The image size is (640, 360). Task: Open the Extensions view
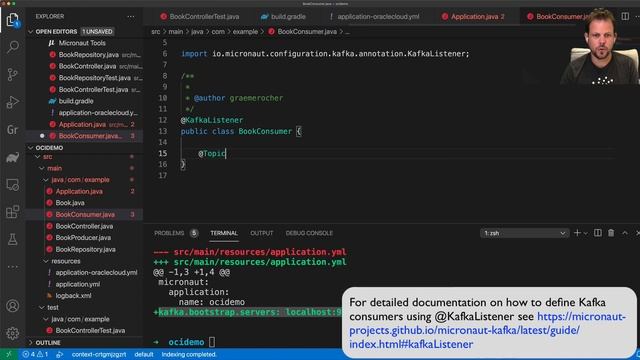point(13,212)
